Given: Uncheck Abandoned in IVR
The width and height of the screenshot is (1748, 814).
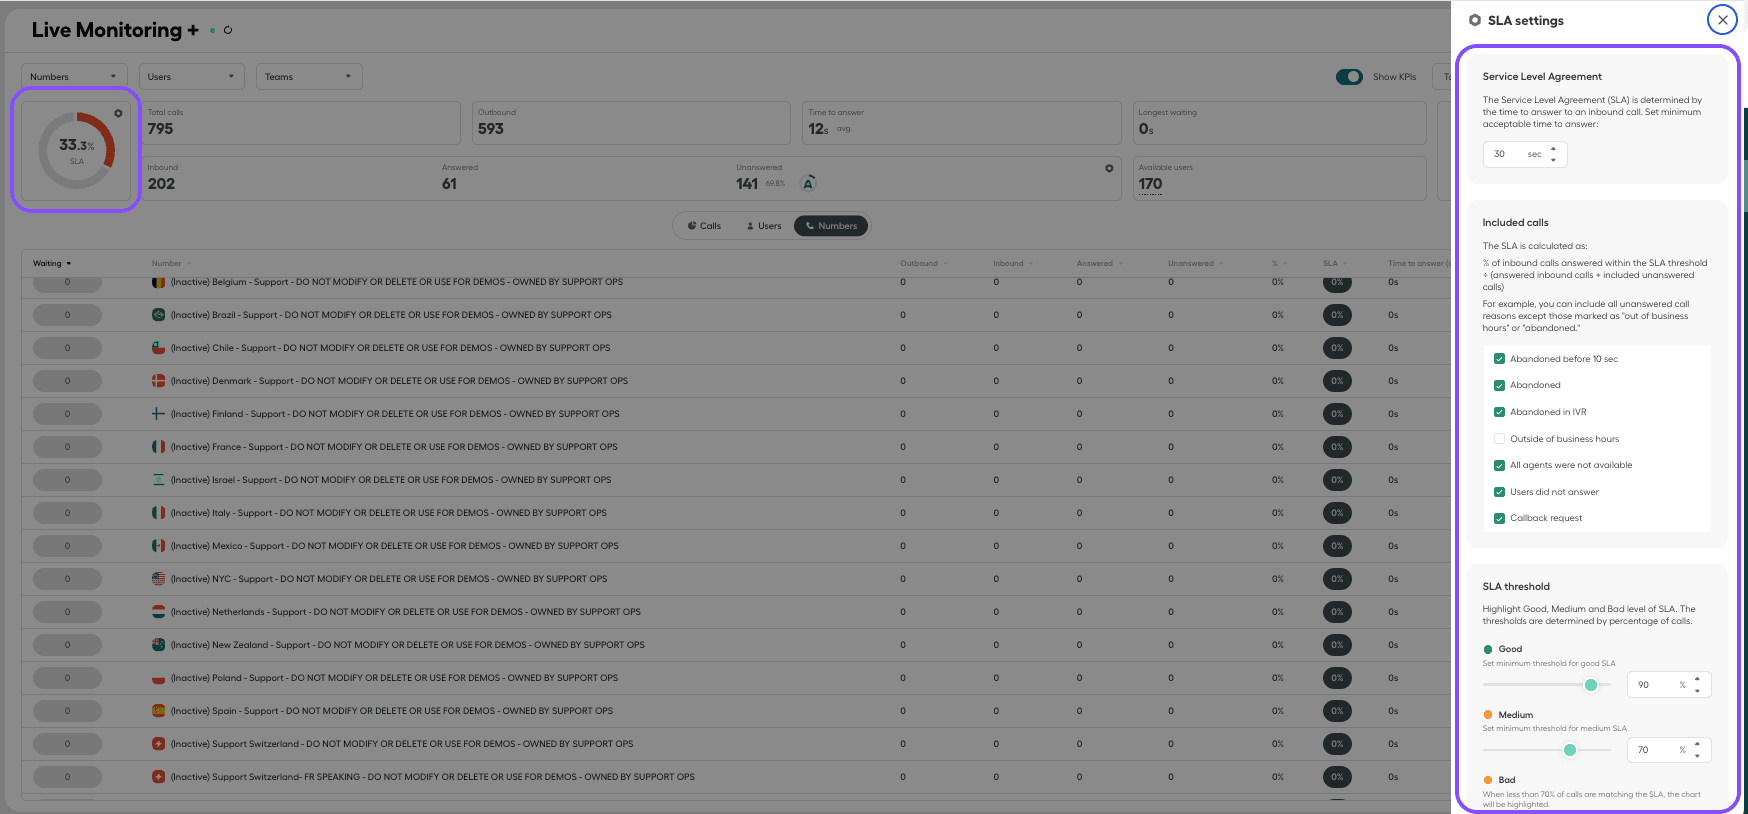Looking at the screenshot, I should click(1499, 412).
